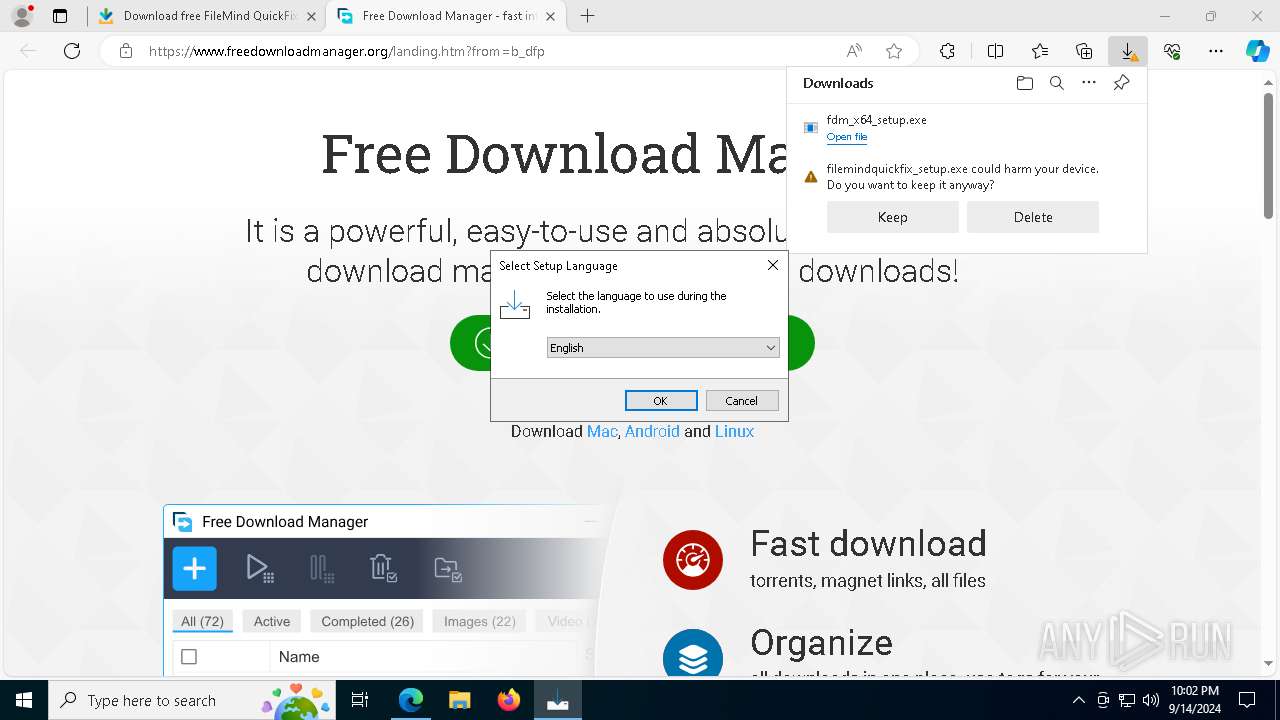The height and width of the screenshot is (720, 1280).
Task: Open the downloads folder icon
Action: pos(1024,83)
